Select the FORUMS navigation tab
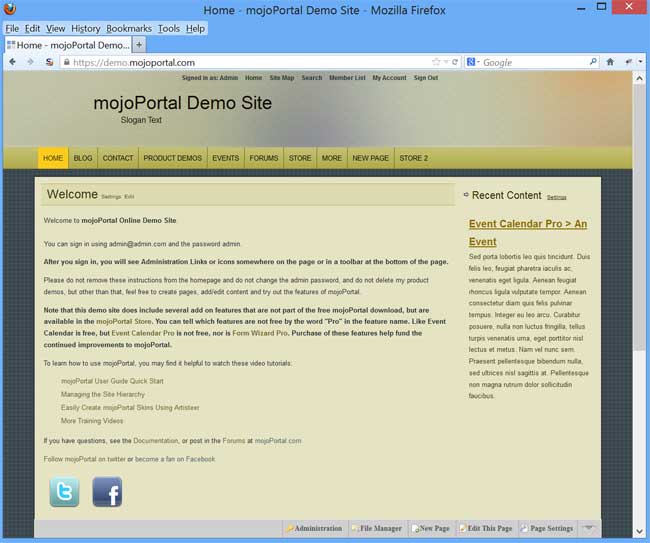 click(x=264, y=158)
